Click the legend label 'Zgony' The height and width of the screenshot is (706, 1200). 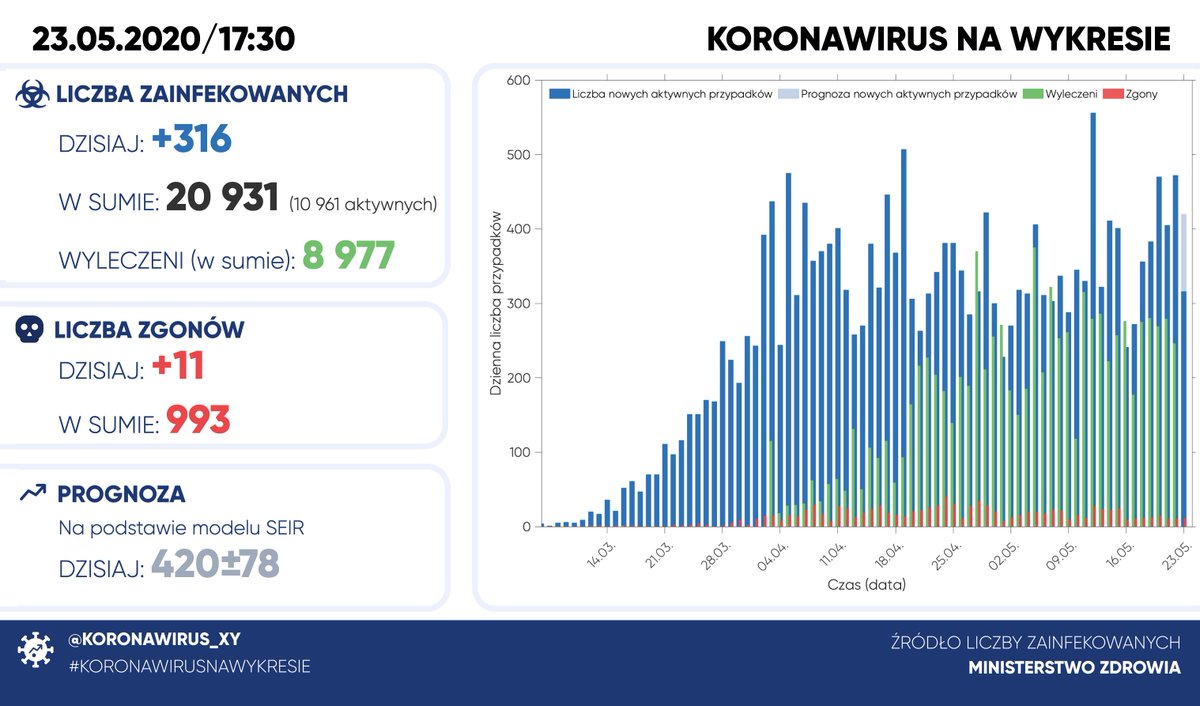[x=1142, y=94]
